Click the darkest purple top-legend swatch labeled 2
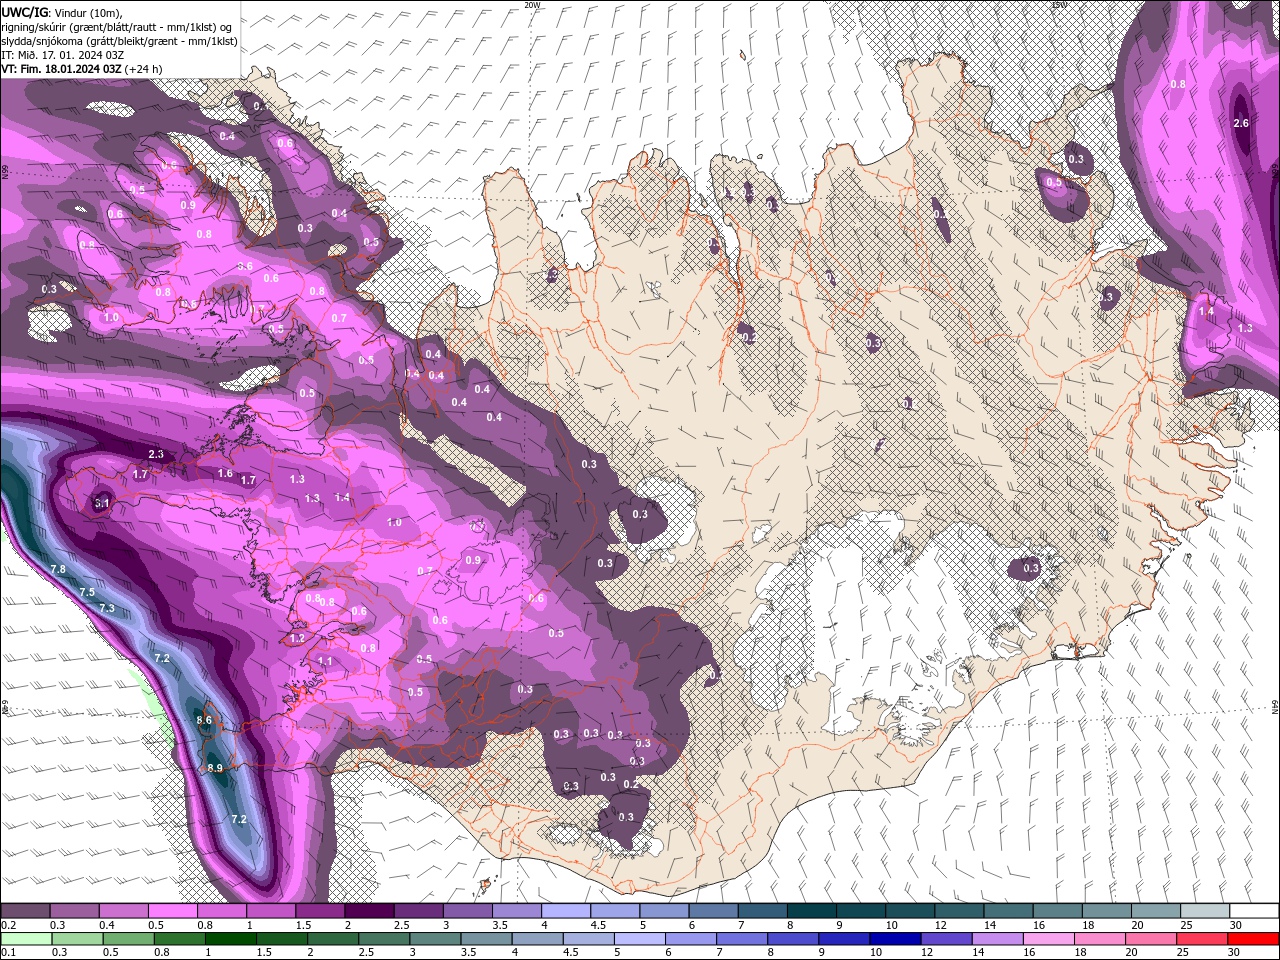Screen dimensions: 1280x960 click(368, 911)
